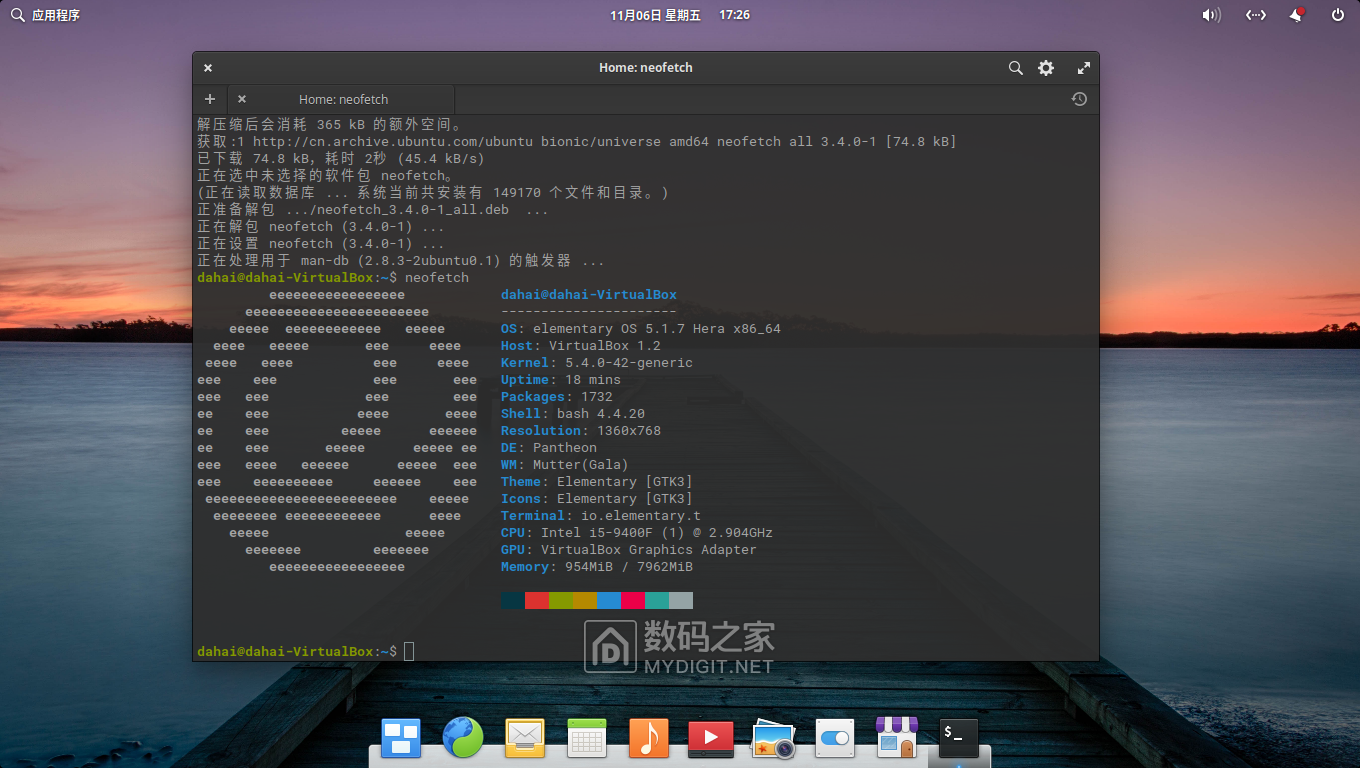Click the "Resolution: 1360x768" line
The height and width of the screenshot is (768, 1360).
581,431
